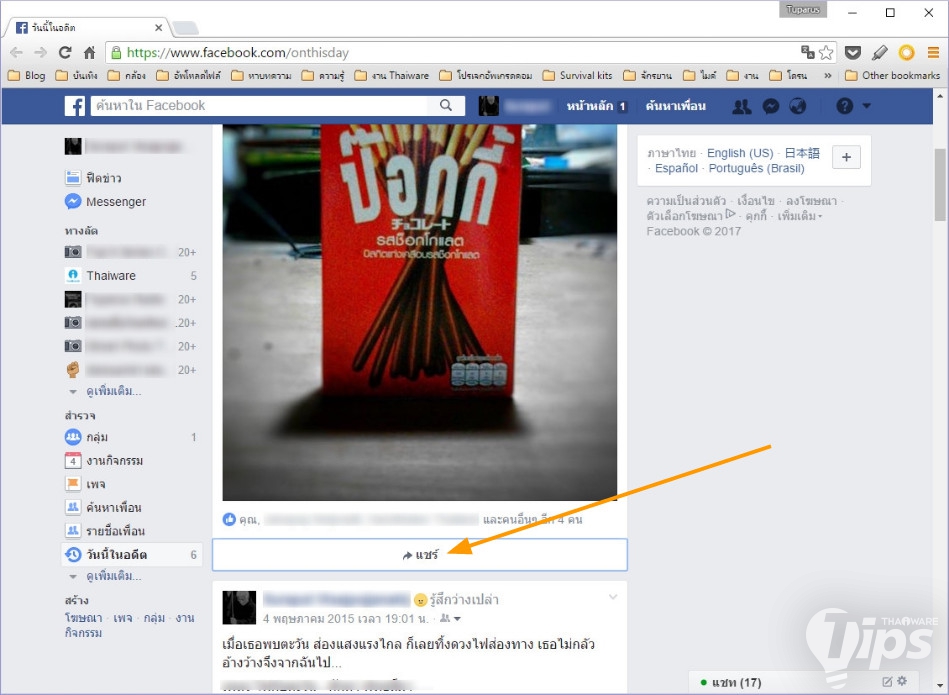Show more bookmarks chevron

coord(827,76)
